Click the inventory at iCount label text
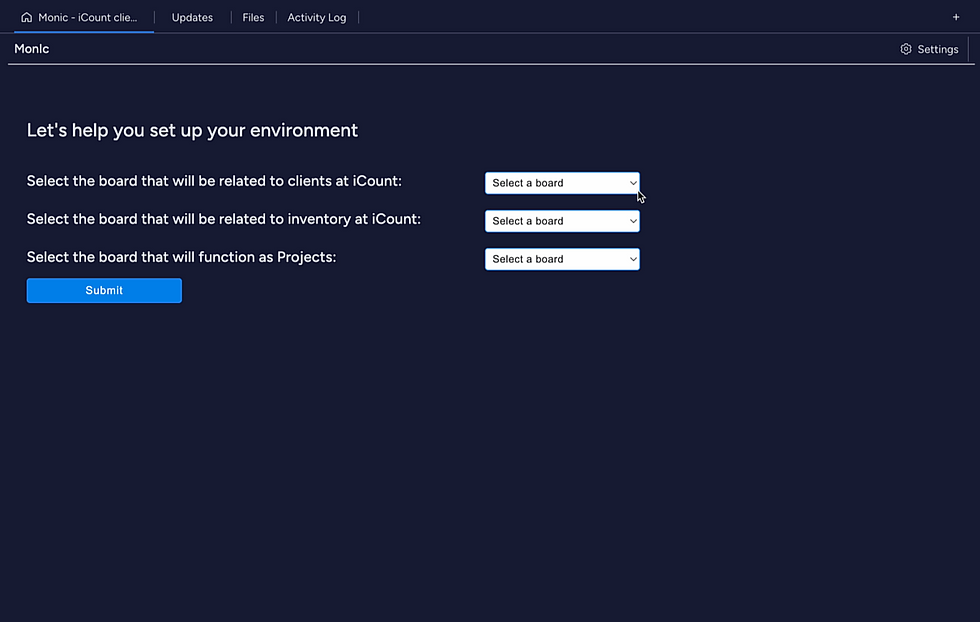 coord(224,219)
